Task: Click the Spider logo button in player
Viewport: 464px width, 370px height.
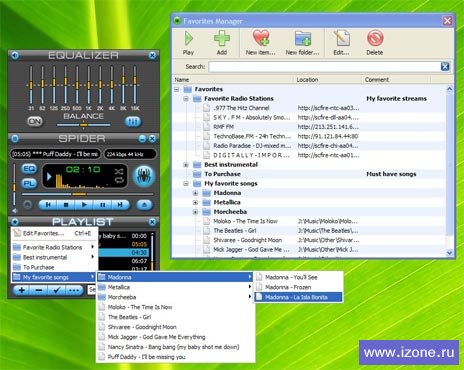Action: click(x=144, y=176)
